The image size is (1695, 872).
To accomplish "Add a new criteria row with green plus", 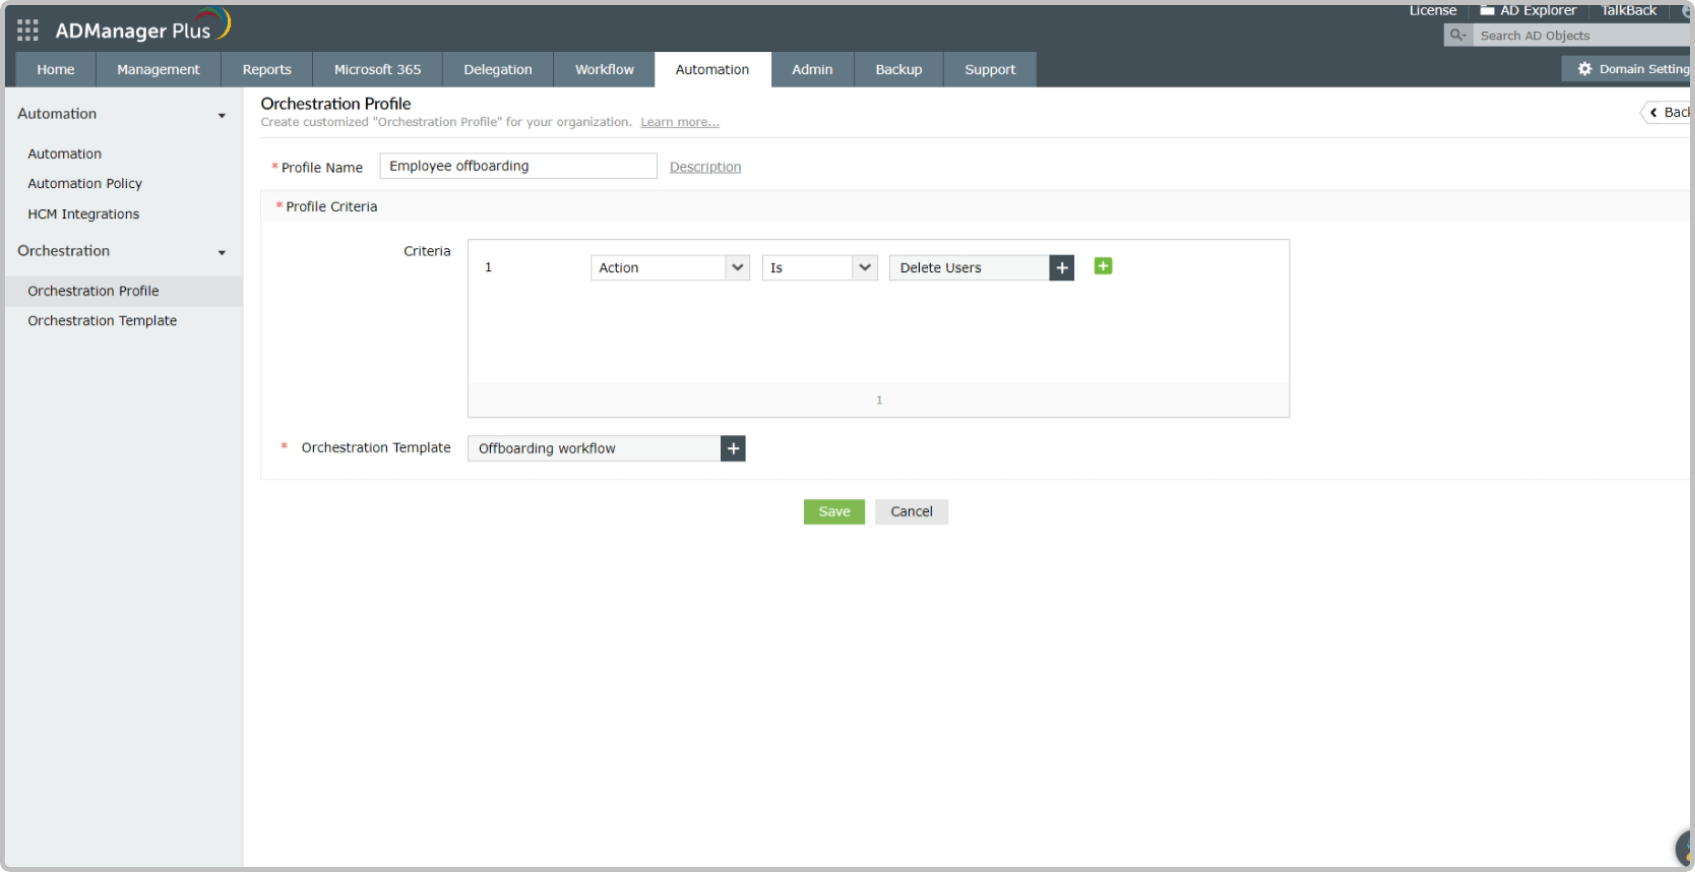I will pyautogui.click(x=1103, y=266).
